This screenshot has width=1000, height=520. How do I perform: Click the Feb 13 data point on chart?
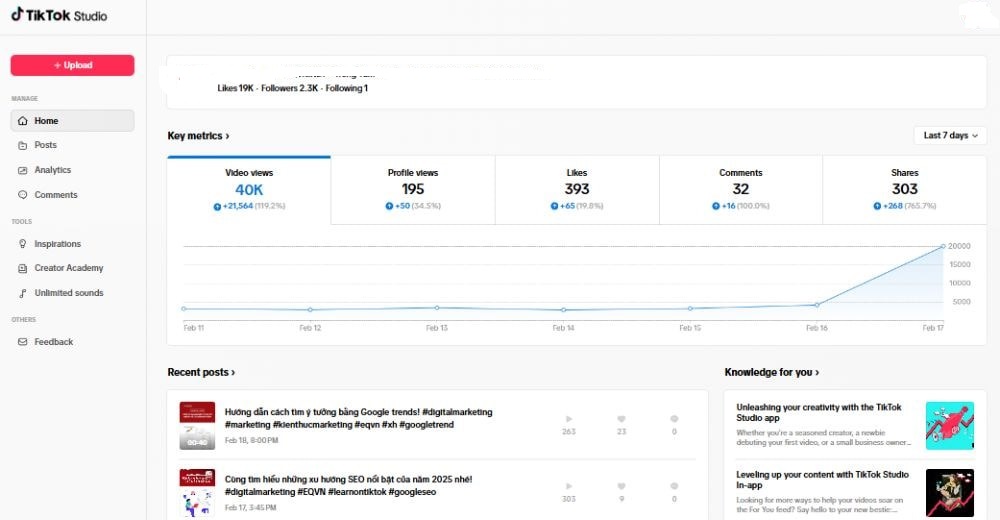coord(437,308)
